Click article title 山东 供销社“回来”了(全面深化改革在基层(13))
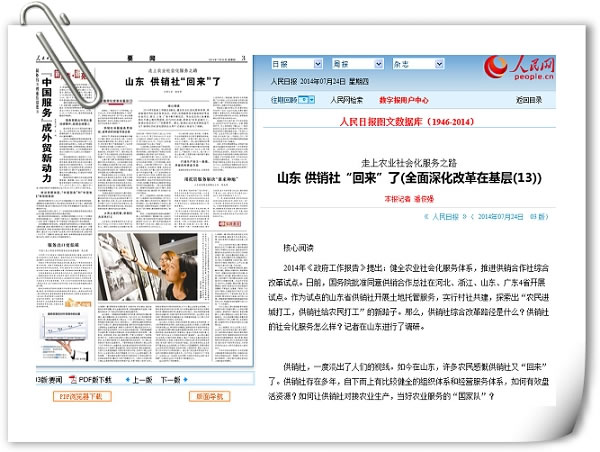Screen dimensions: 600x452 (409, 178)
